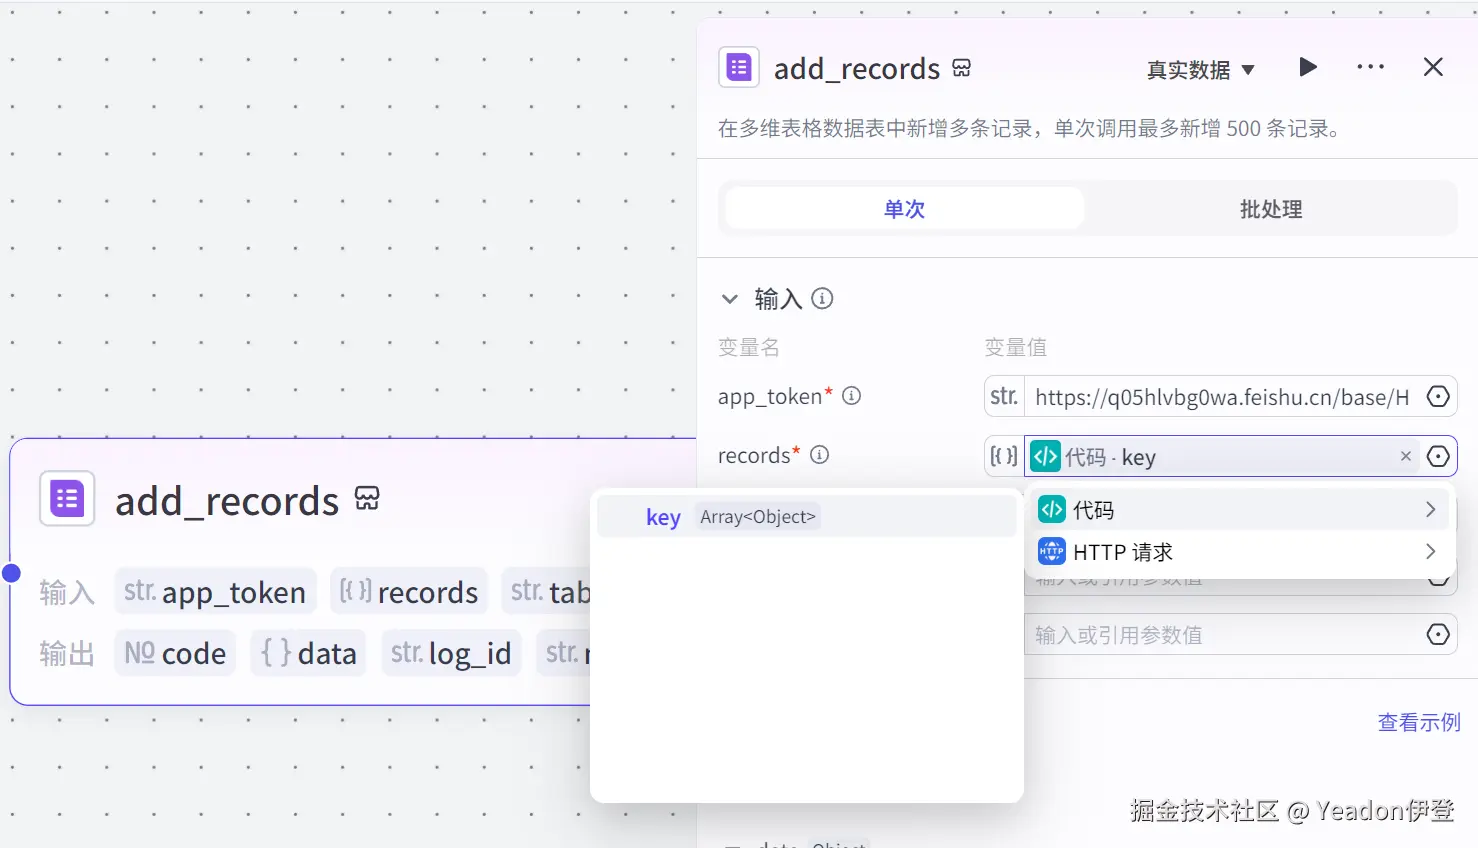Select the key Array<Object> variable
The image size is (1478, 848).
(x=807, y=517)
